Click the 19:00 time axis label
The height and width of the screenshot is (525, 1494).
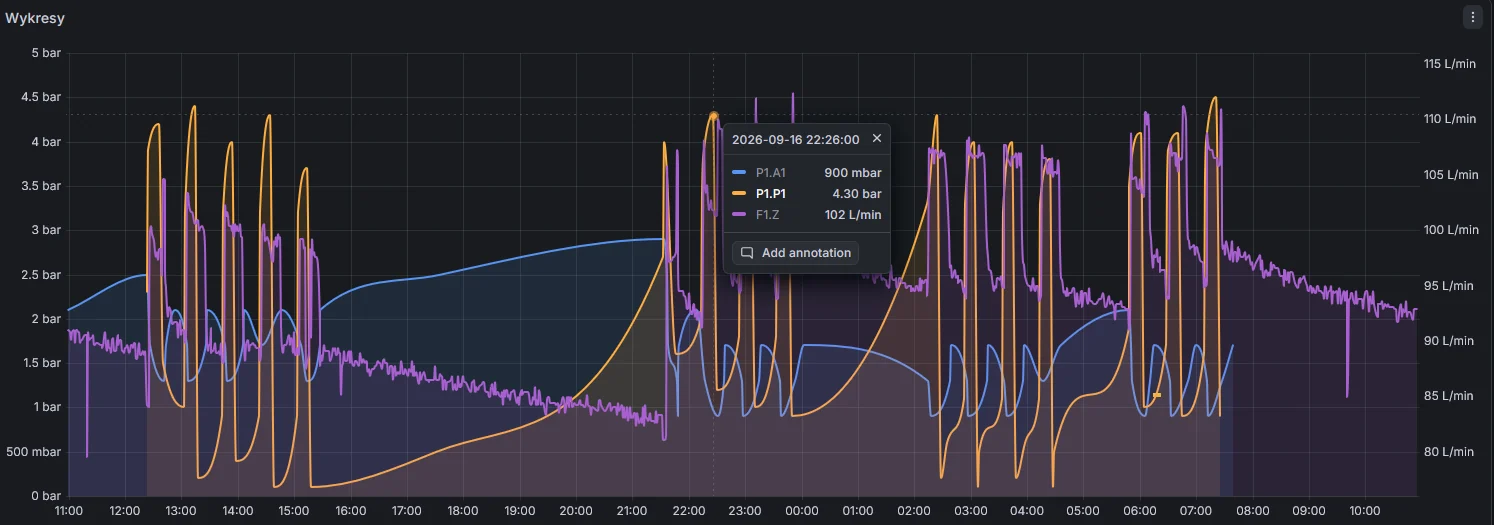520,510
